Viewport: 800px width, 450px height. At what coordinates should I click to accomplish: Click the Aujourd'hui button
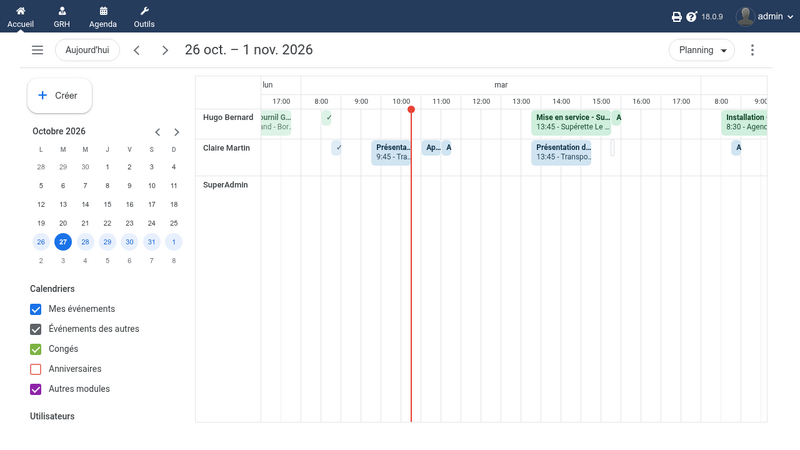[x=87, y=50]
